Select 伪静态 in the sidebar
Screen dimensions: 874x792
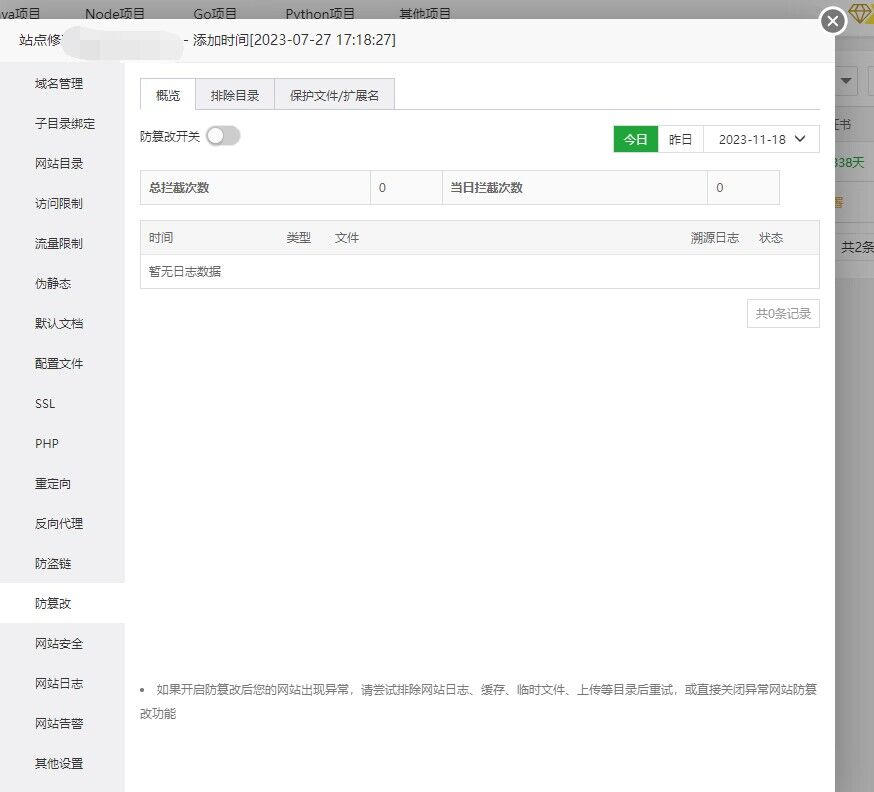point(53,284)
